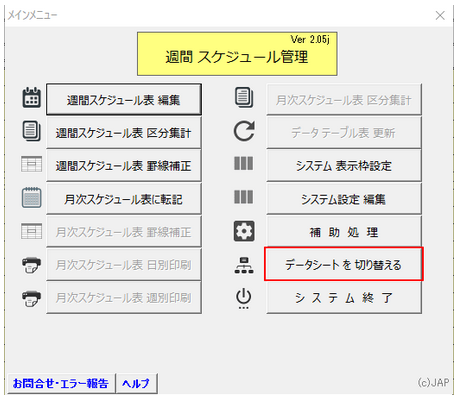The width and height of the screenshot is (456, 399).
Task: Click printer icon beside 月次スケジュール表 日別印刷
Action: click(32, 265)
